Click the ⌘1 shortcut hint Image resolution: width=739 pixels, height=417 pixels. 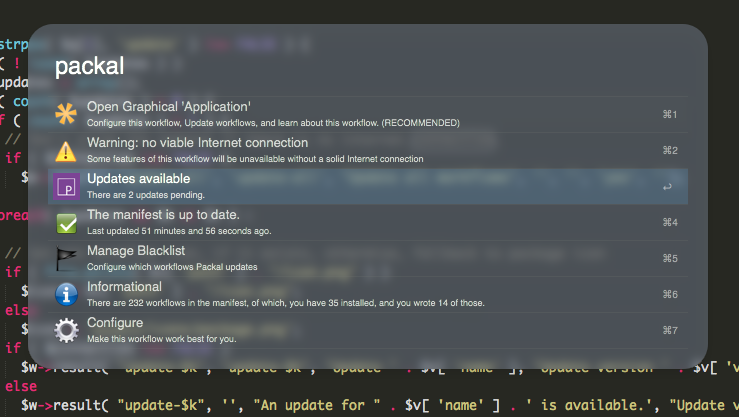[670, 114]
